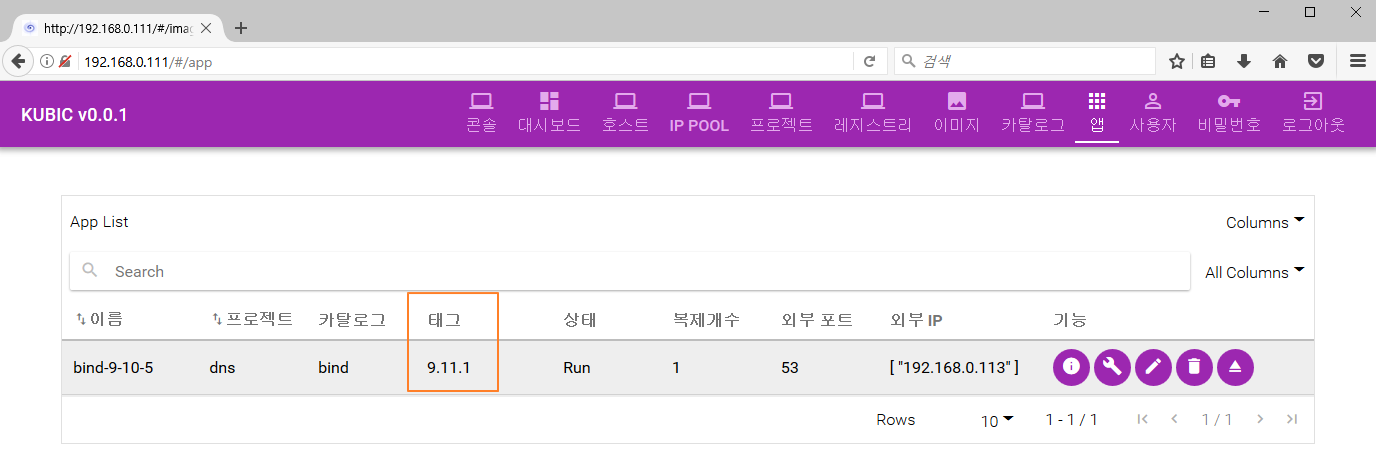Viewport: 1376px width, 452px height.
Task: Click the browser back button
Action: (17, 61)
